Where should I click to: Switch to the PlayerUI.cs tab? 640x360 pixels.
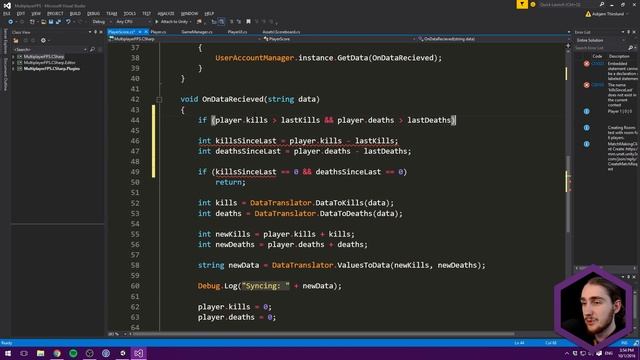(237, 32)
